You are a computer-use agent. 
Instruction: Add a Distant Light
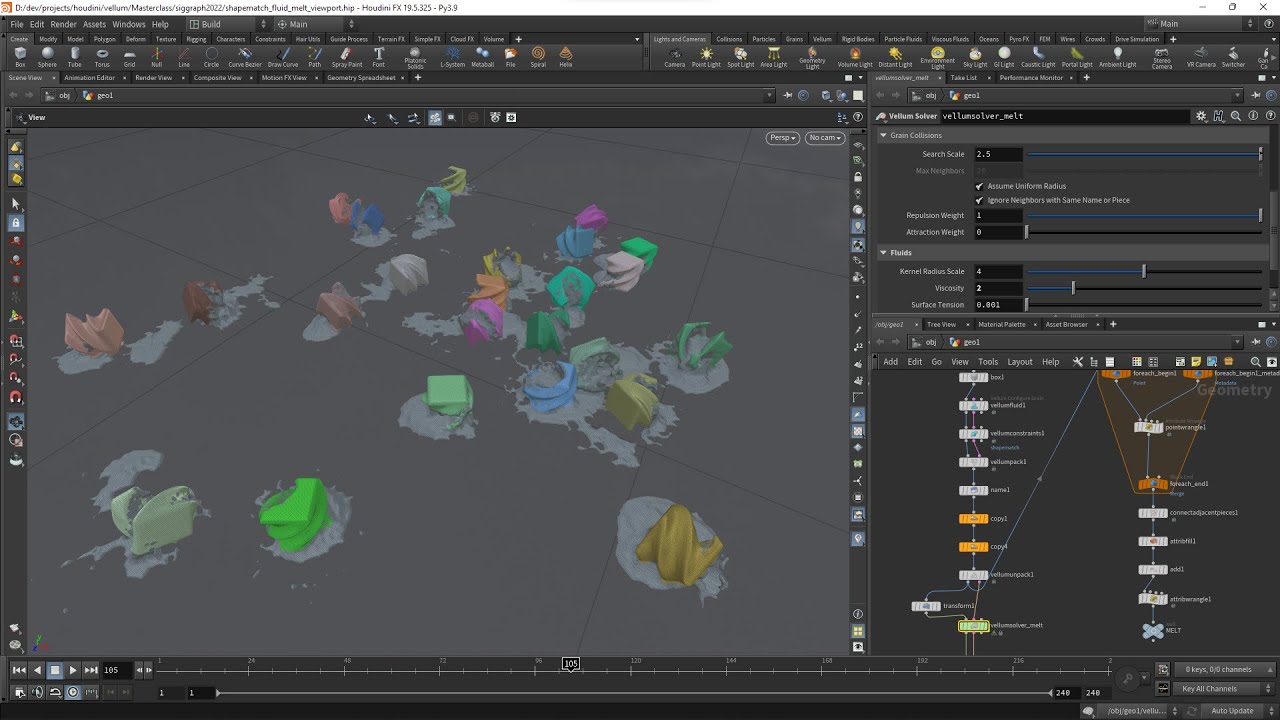[895, 57]
